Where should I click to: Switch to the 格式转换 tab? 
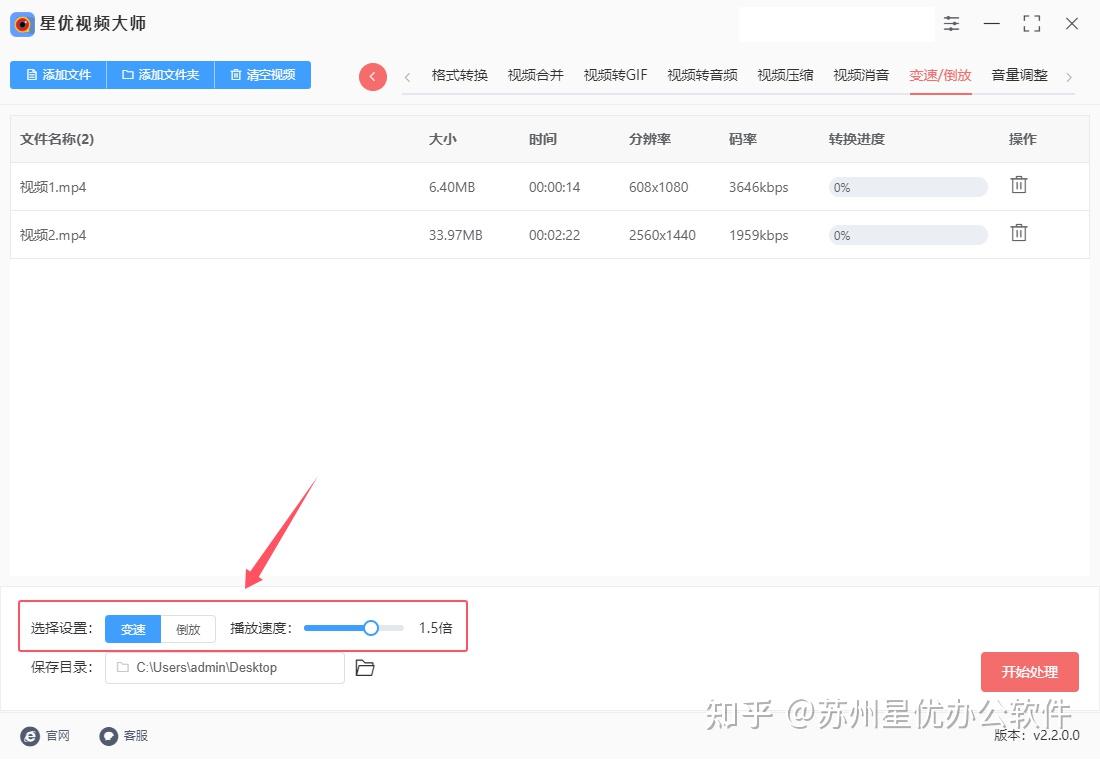point(460,75)
